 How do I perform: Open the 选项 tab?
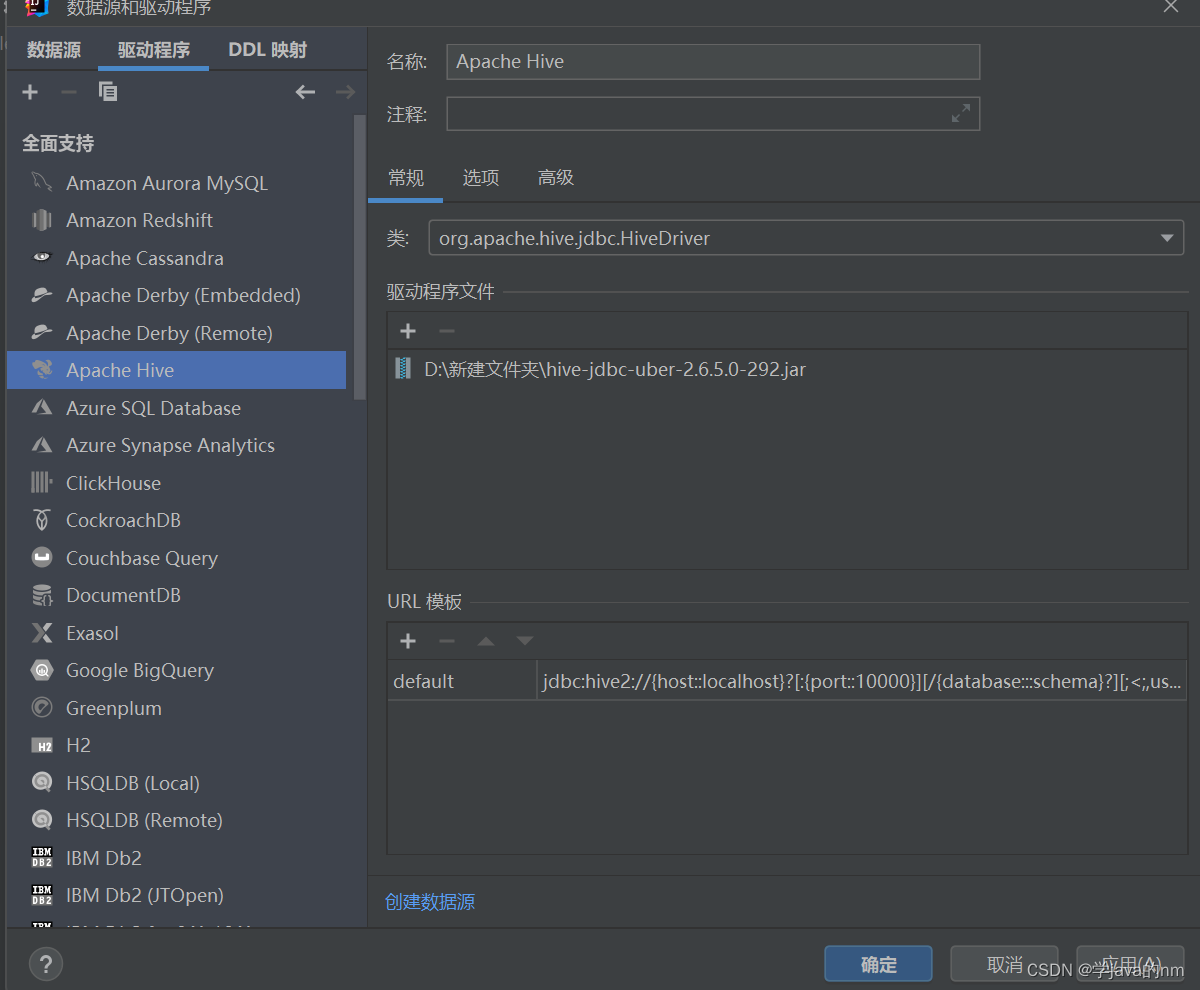point(481,178)
